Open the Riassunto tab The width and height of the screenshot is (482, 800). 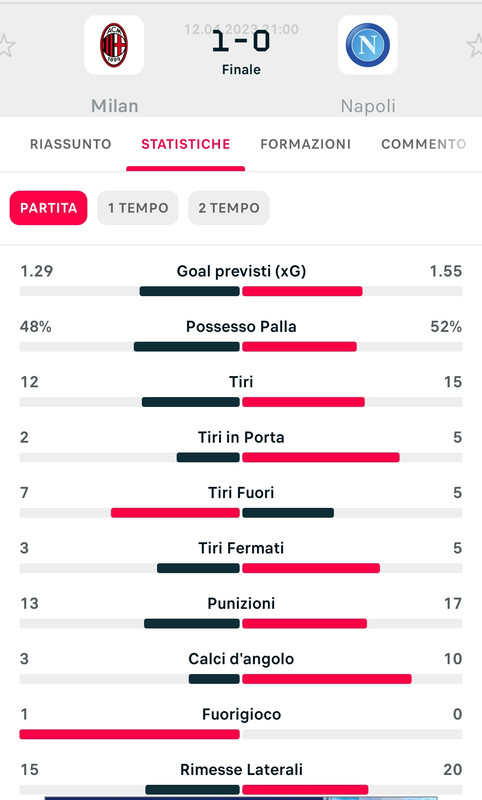pyautogui.click(x=70, y=144)
